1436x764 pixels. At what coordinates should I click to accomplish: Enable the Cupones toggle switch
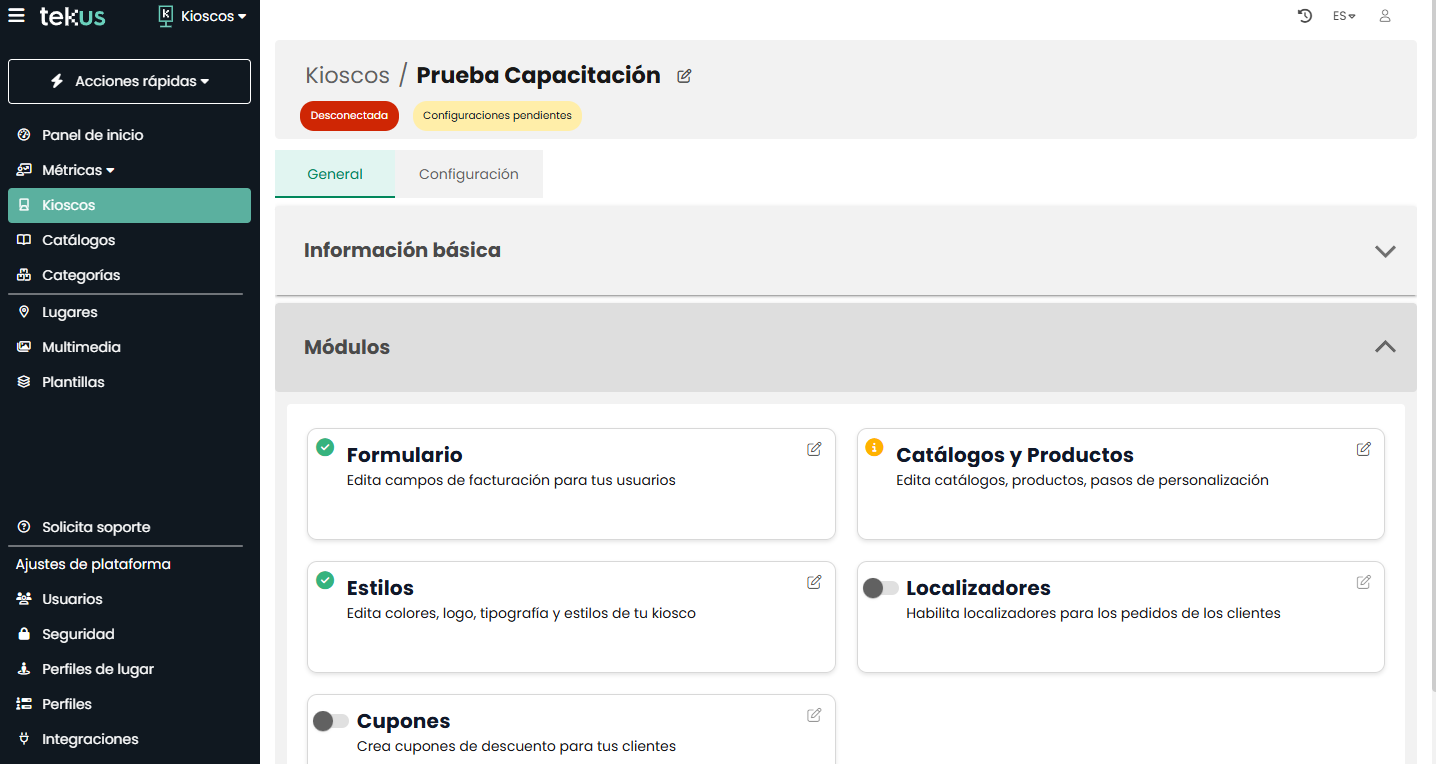[331, 721]
